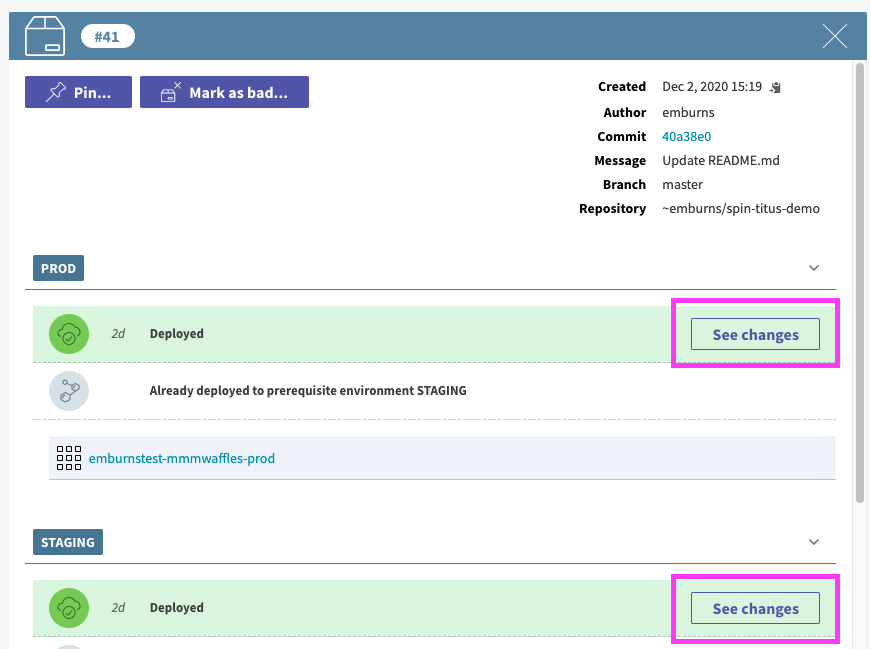The width and height of the screenshot is (870, 649).
Task: See changes for PROD deployment
Action: [755, 334]
